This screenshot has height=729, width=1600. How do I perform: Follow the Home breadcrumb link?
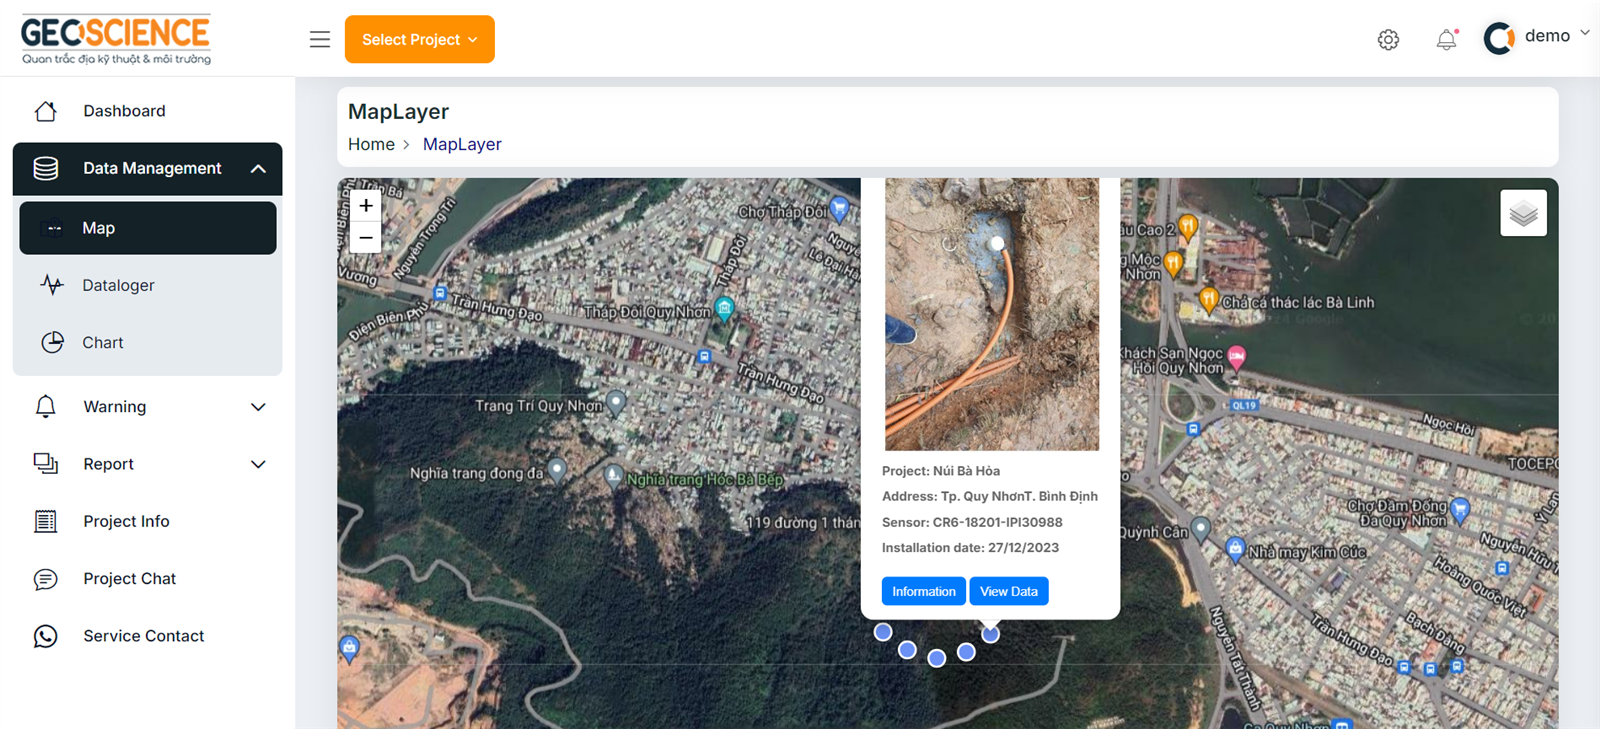coord(371,144)
